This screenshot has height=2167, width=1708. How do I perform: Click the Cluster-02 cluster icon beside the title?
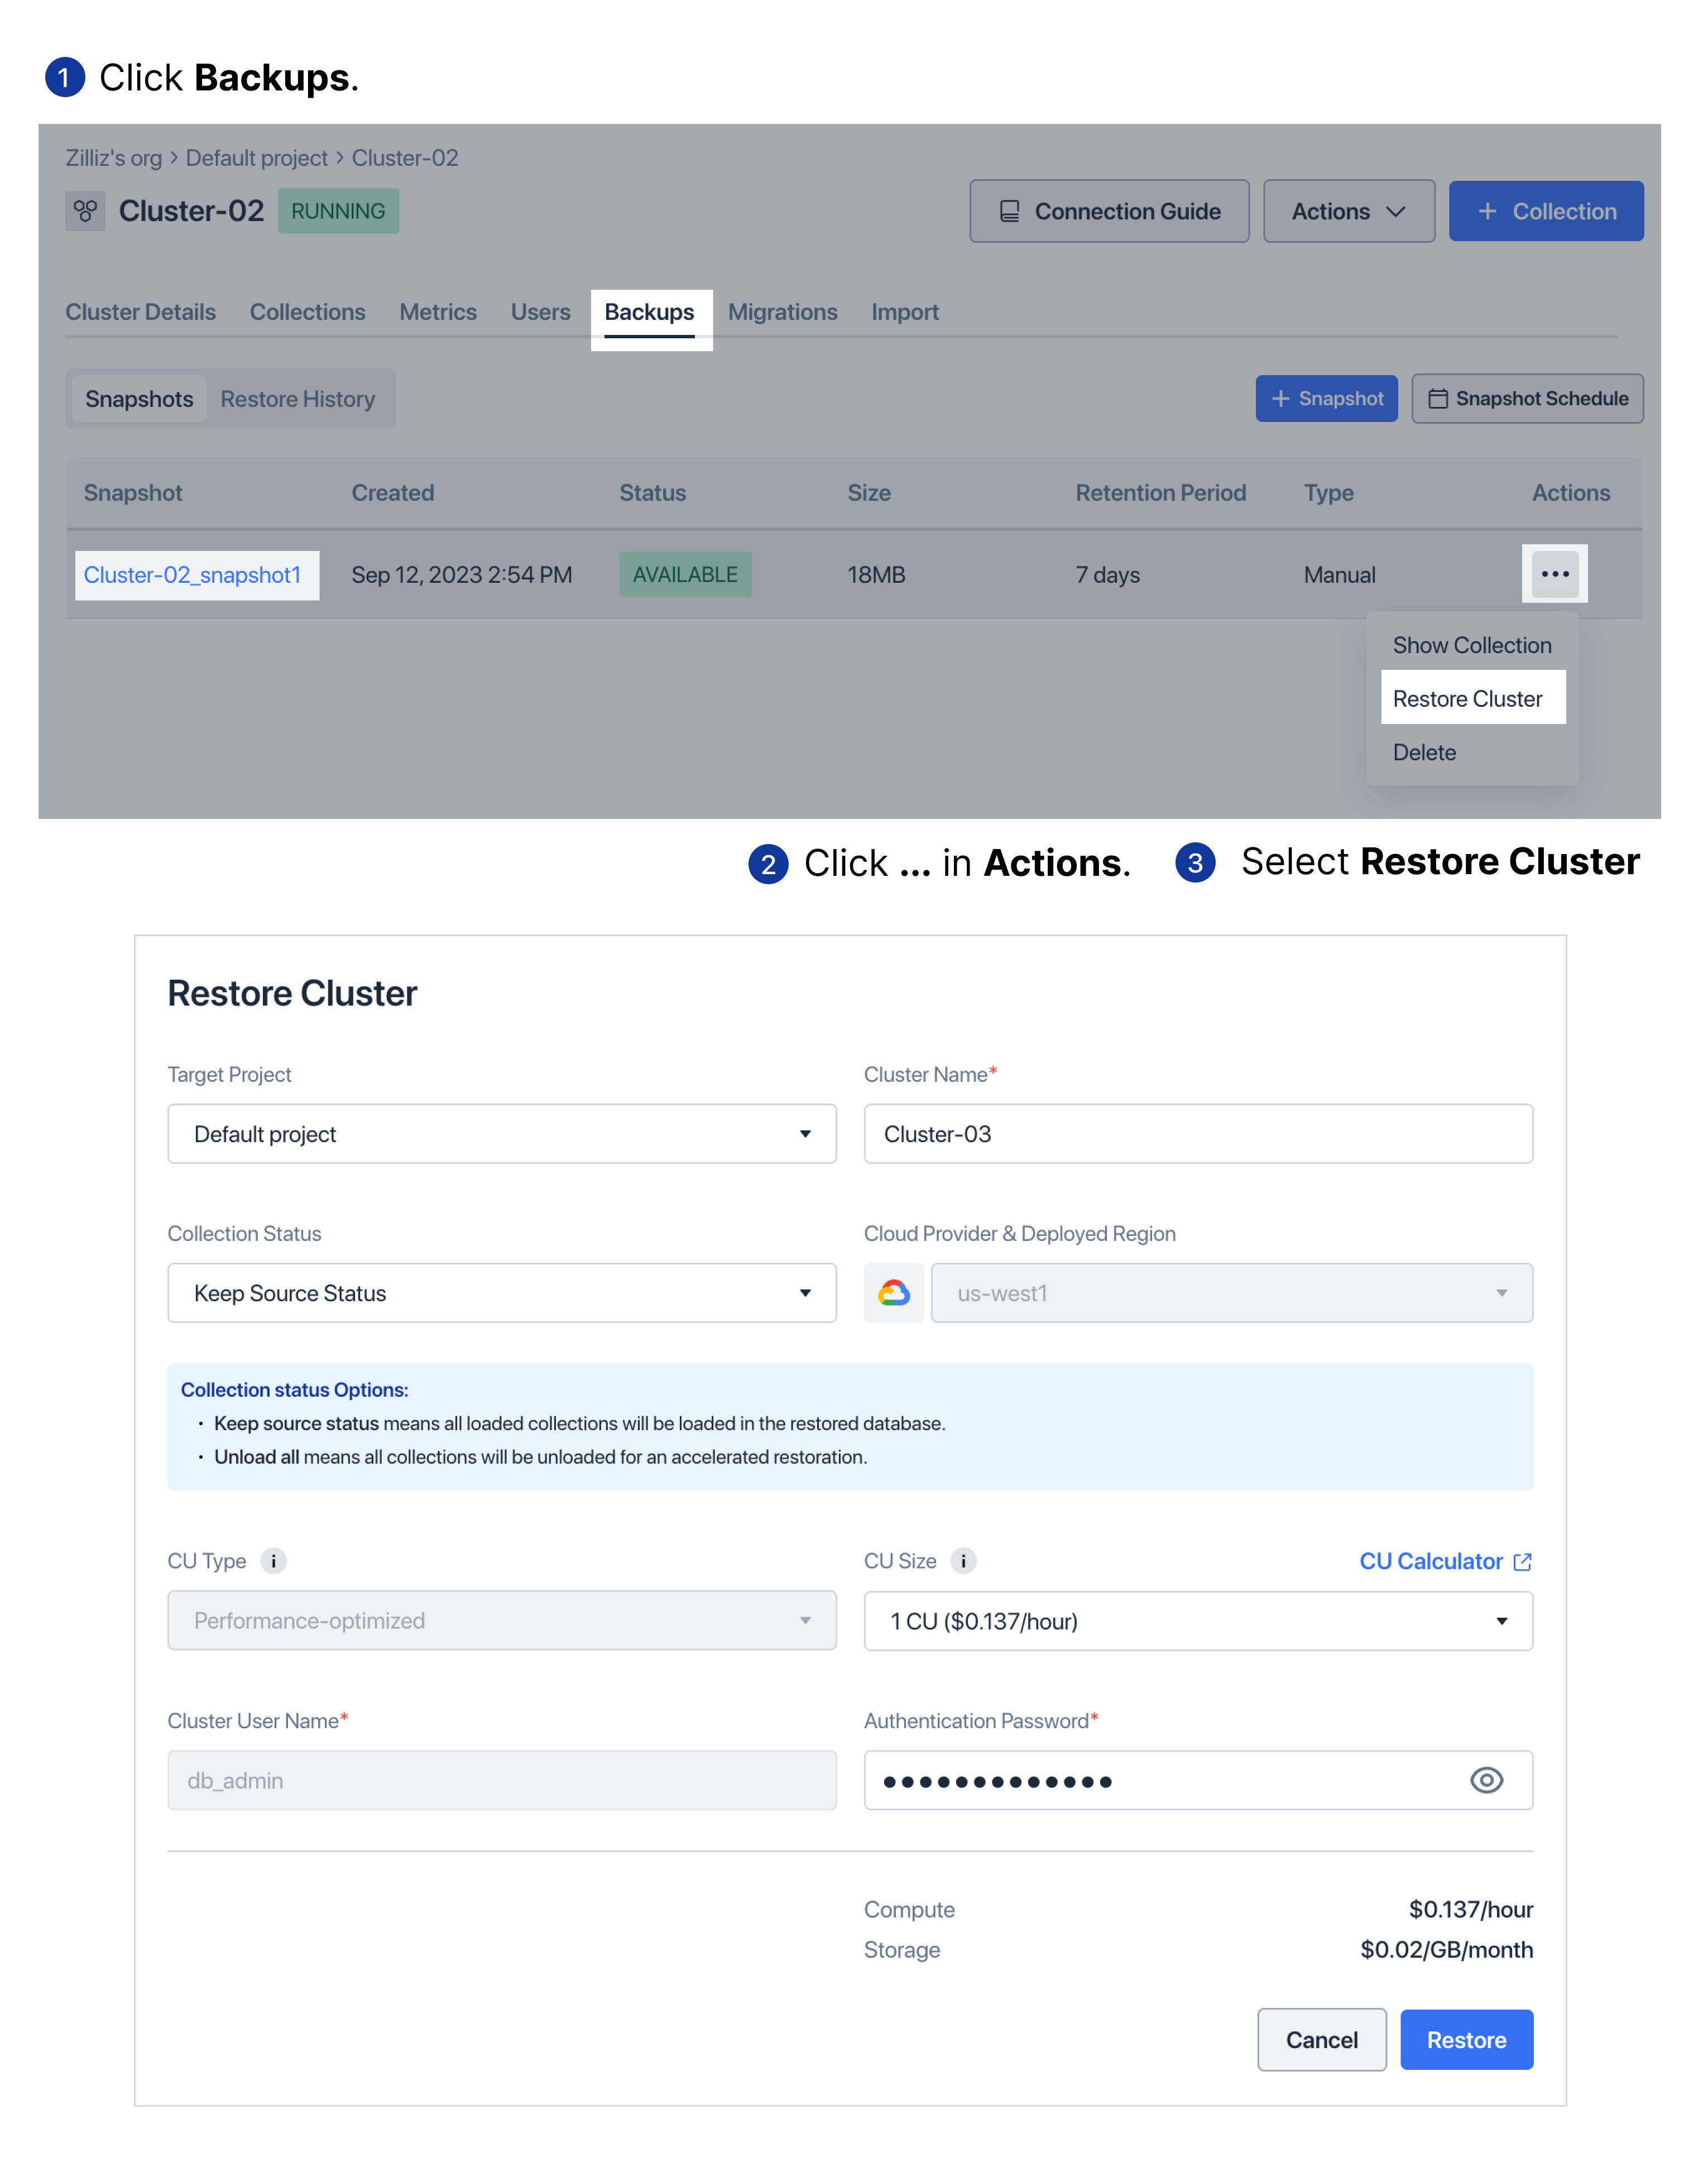coord(85,211)
